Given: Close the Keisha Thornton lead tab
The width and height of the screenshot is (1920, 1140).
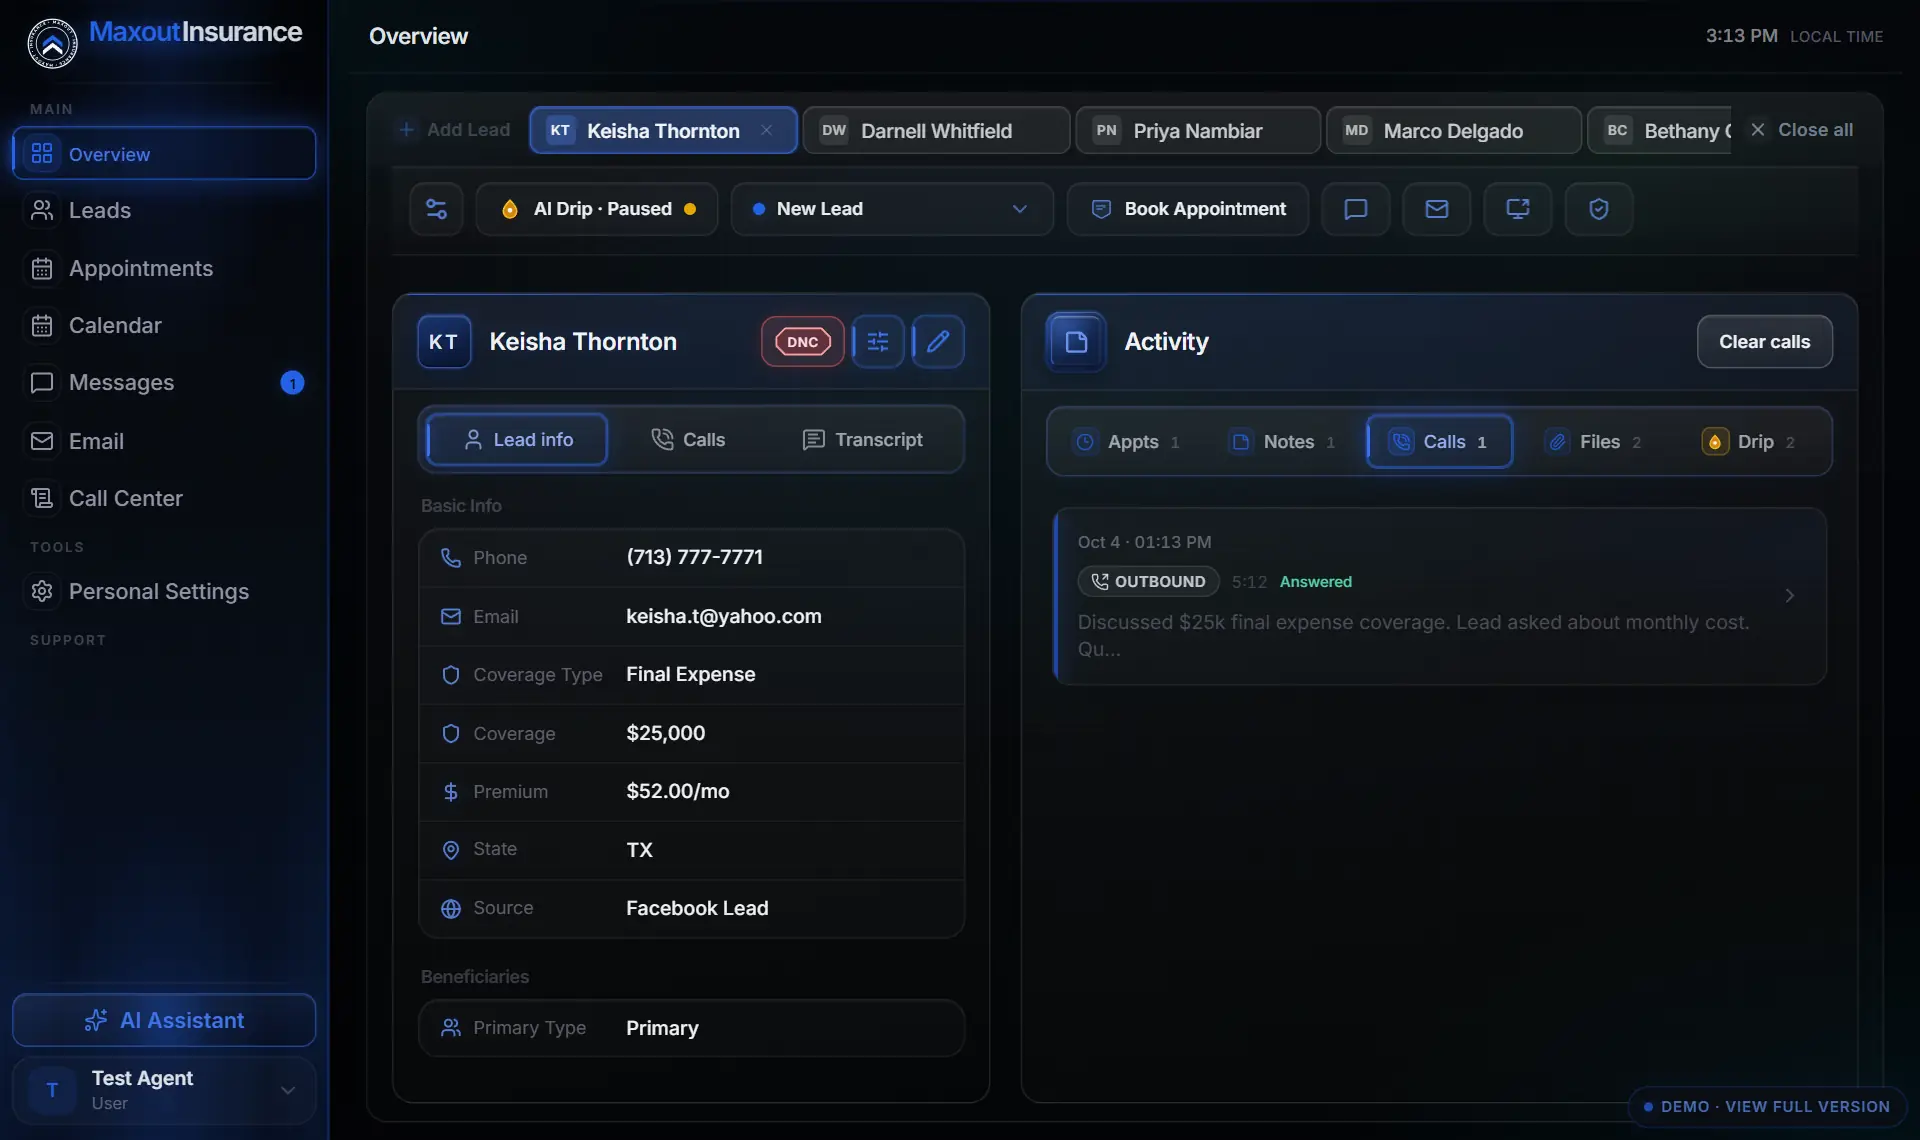Looking at the screenshot, I should pyautogui.click(x=766, y=130).
